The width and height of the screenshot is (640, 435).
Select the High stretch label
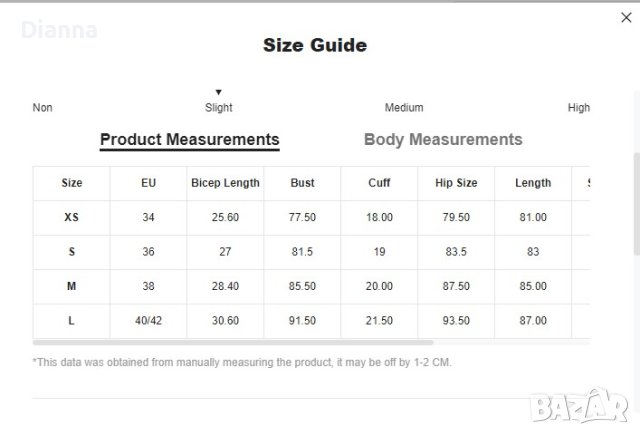[x=578, y=108]
